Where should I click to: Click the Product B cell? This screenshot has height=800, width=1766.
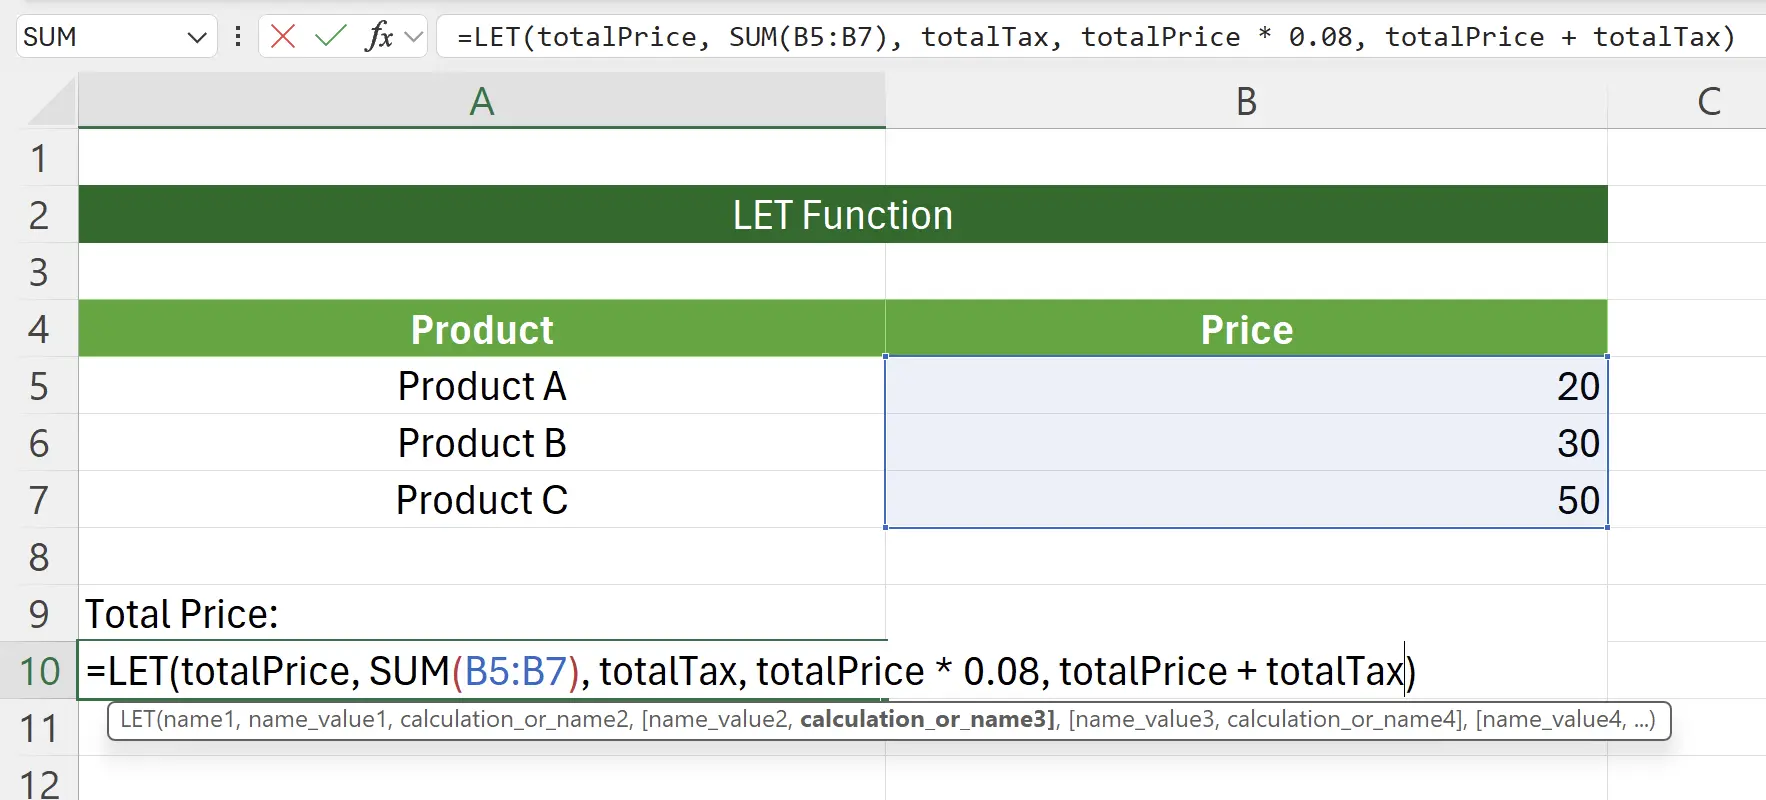pyautogui.click(x=482, y=443)
